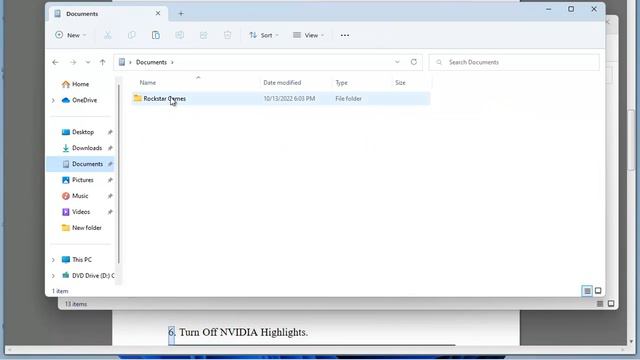Open the View dropdown
The width and height of the screenshot is (640, 360).
tap(309, 35)
